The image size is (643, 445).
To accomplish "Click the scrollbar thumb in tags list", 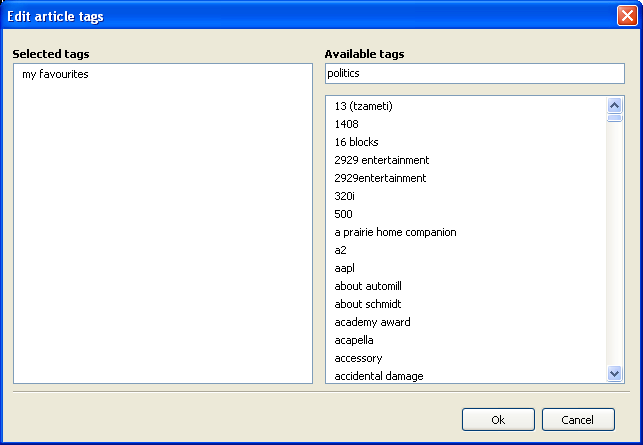I will coord(615,117).
